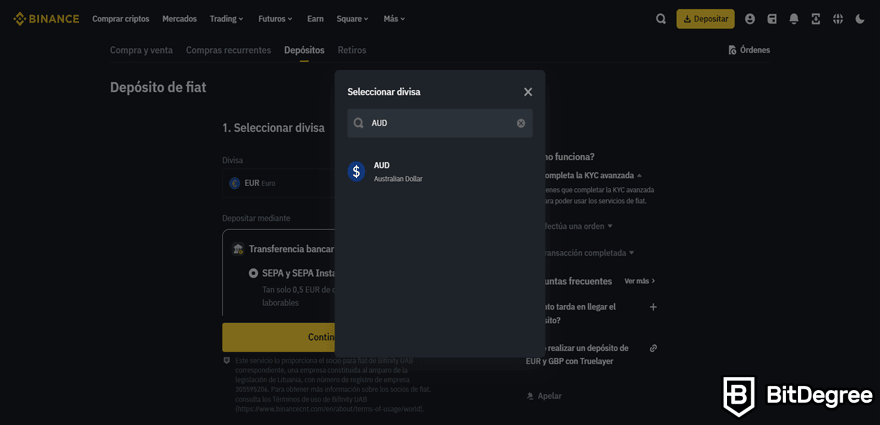The width and height of the screenshot is (880, 425).
Task: Open the EUR Divisa selector
Action: pyautogui.click(x=278, y=183)
